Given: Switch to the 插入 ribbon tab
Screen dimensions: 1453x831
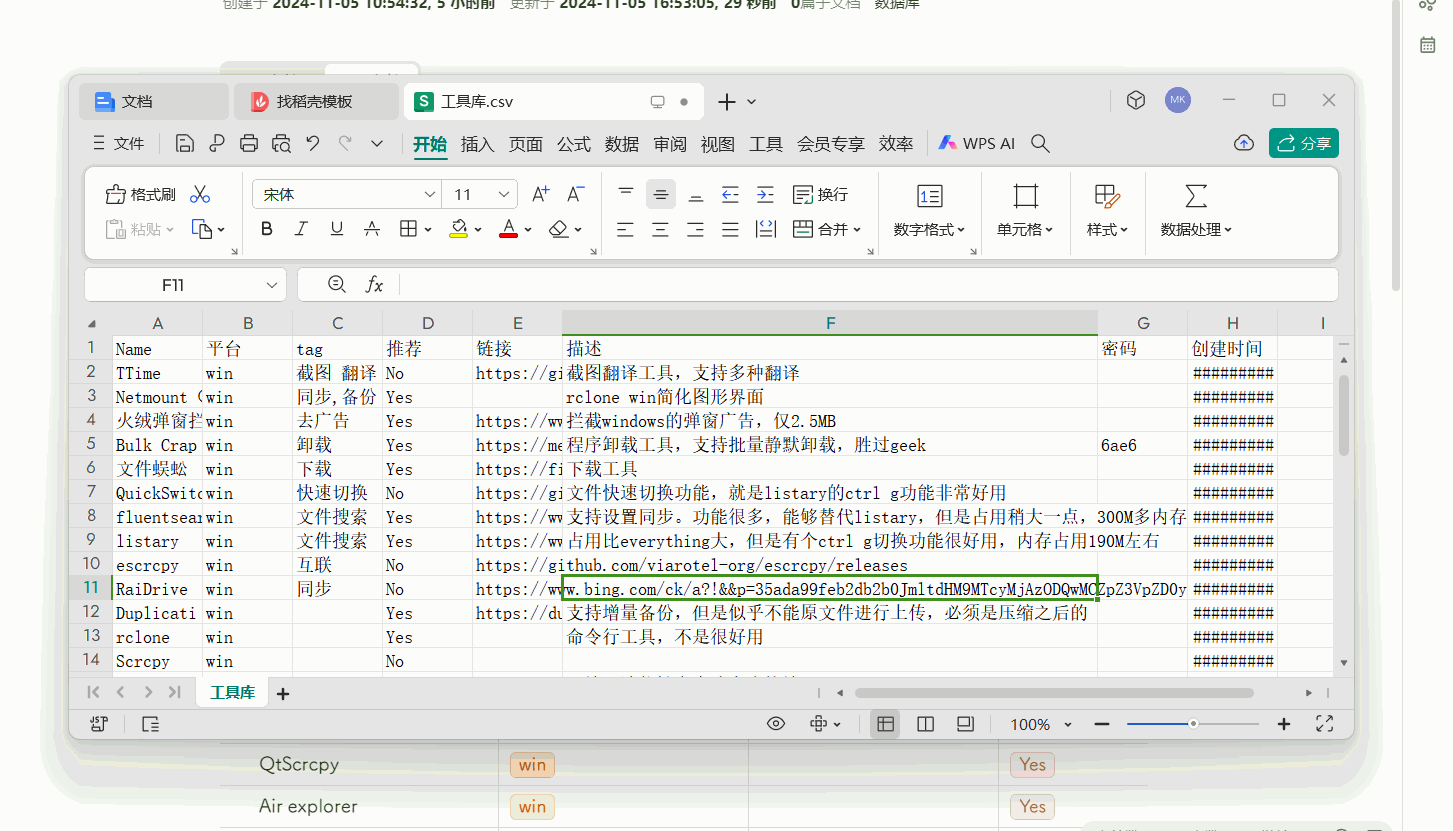Looking at the screenshot, I should 477,144.
